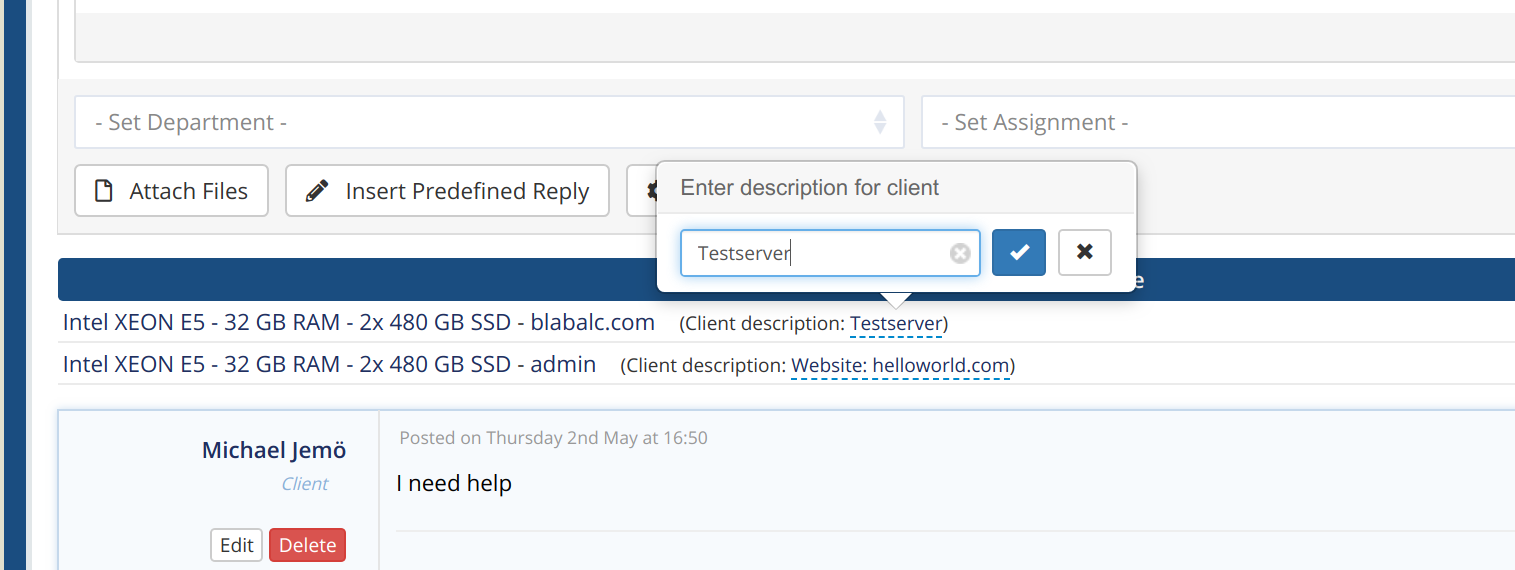1515x570 pixels.
Task: Click into the reply text area at the top
Action: coord(795,31)
